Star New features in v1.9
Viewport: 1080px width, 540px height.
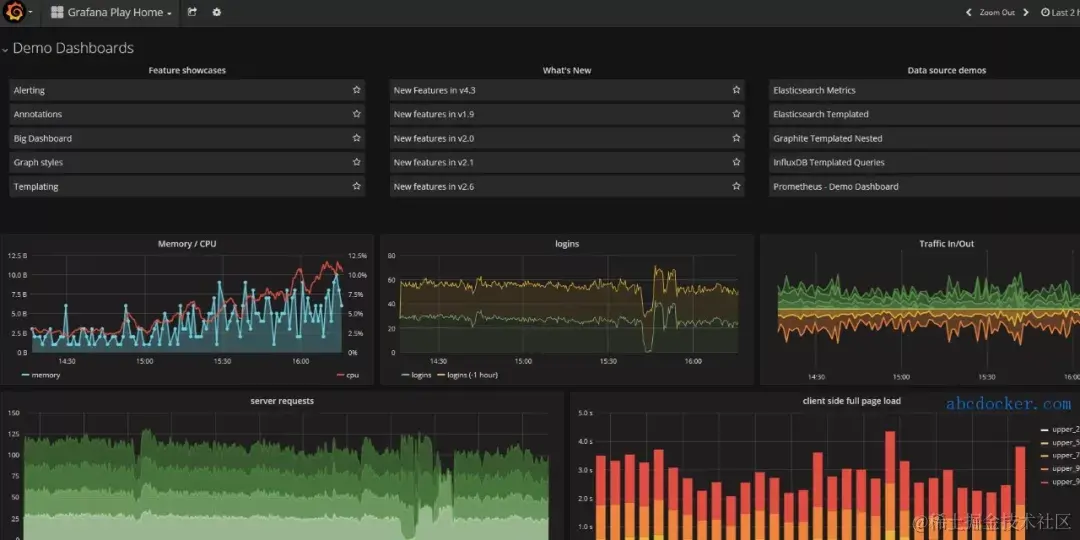click(736, 114)
